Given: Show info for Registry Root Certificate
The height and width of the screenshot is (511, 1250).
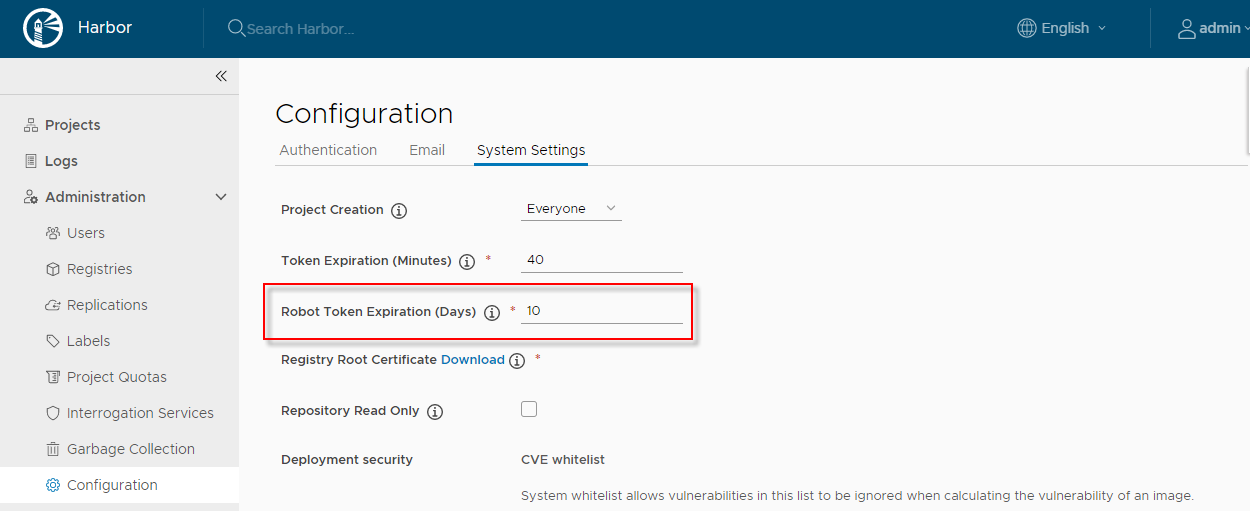Looking at the screenshot, I should click(517, 361).
